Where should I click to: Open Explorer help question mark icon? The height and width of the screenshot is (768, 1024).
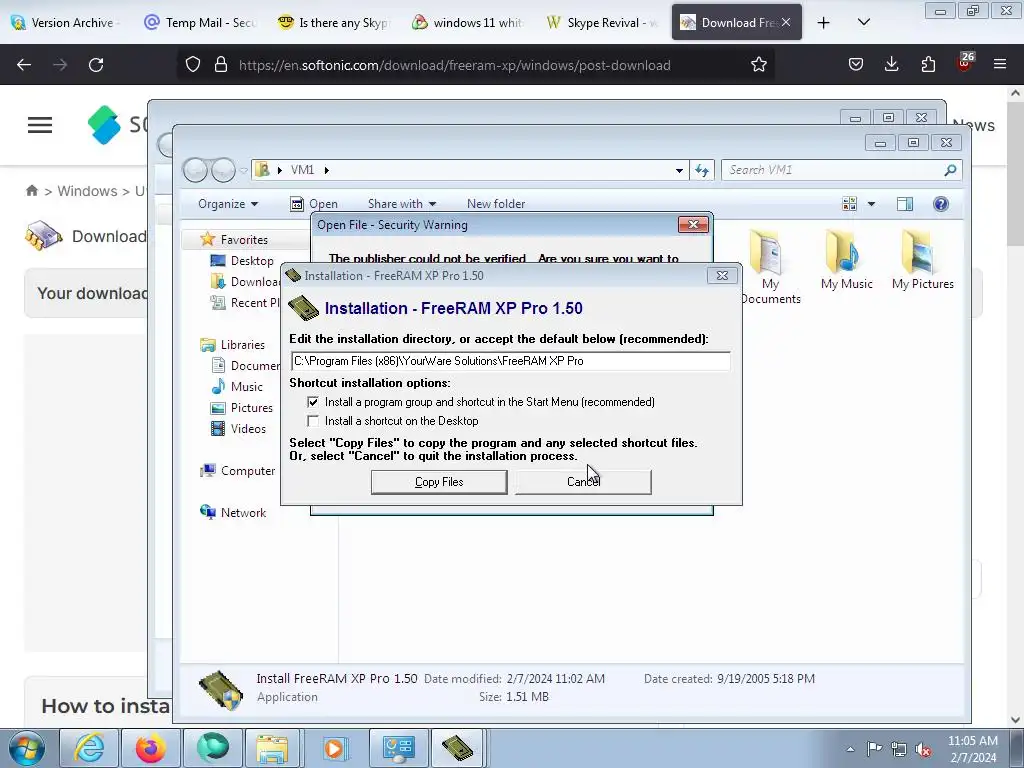(x=941, y=204)
